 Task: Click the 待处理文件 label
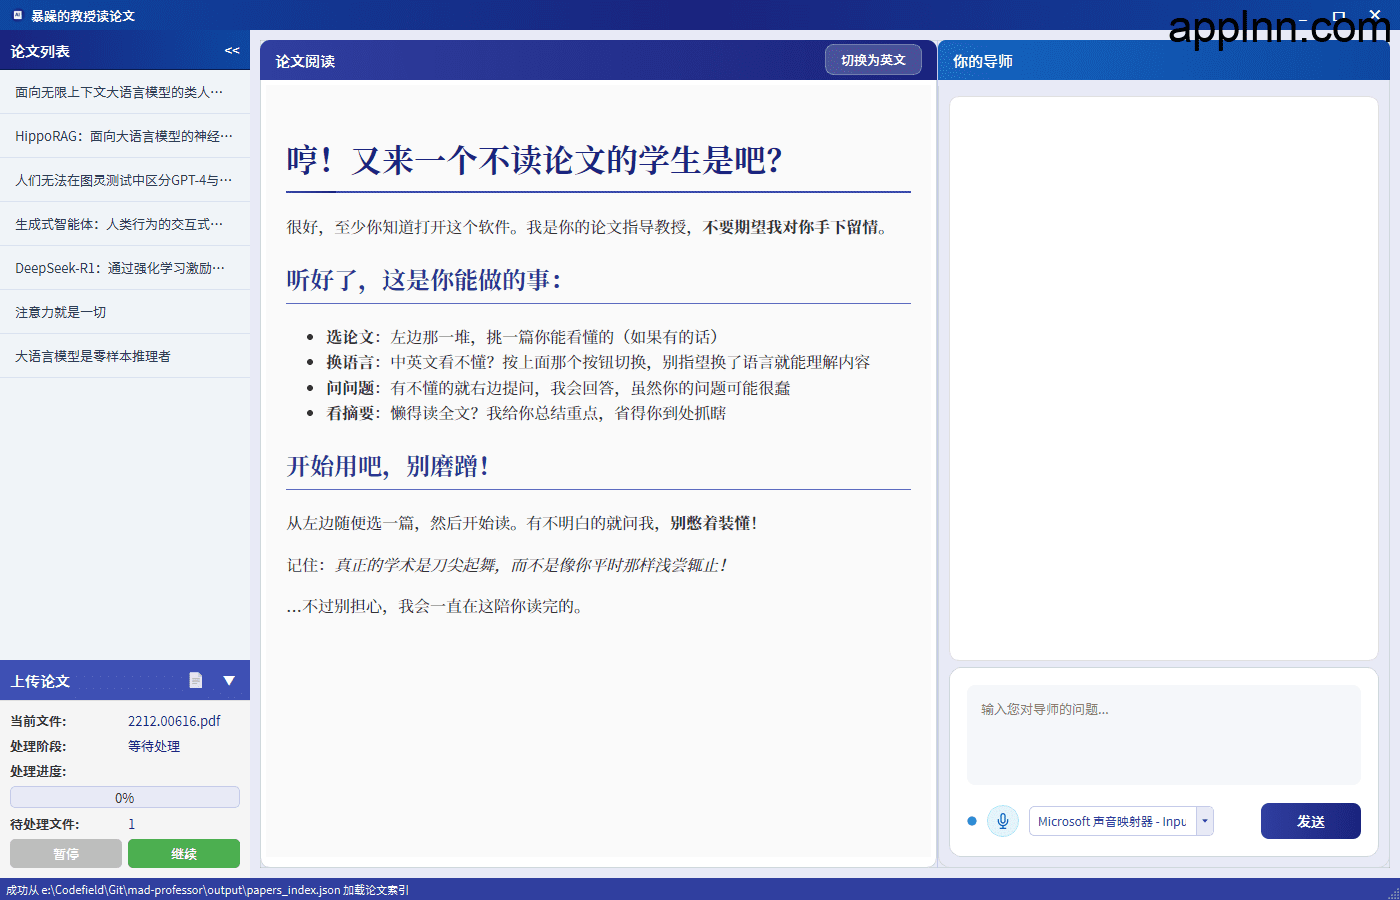point(45,824)
